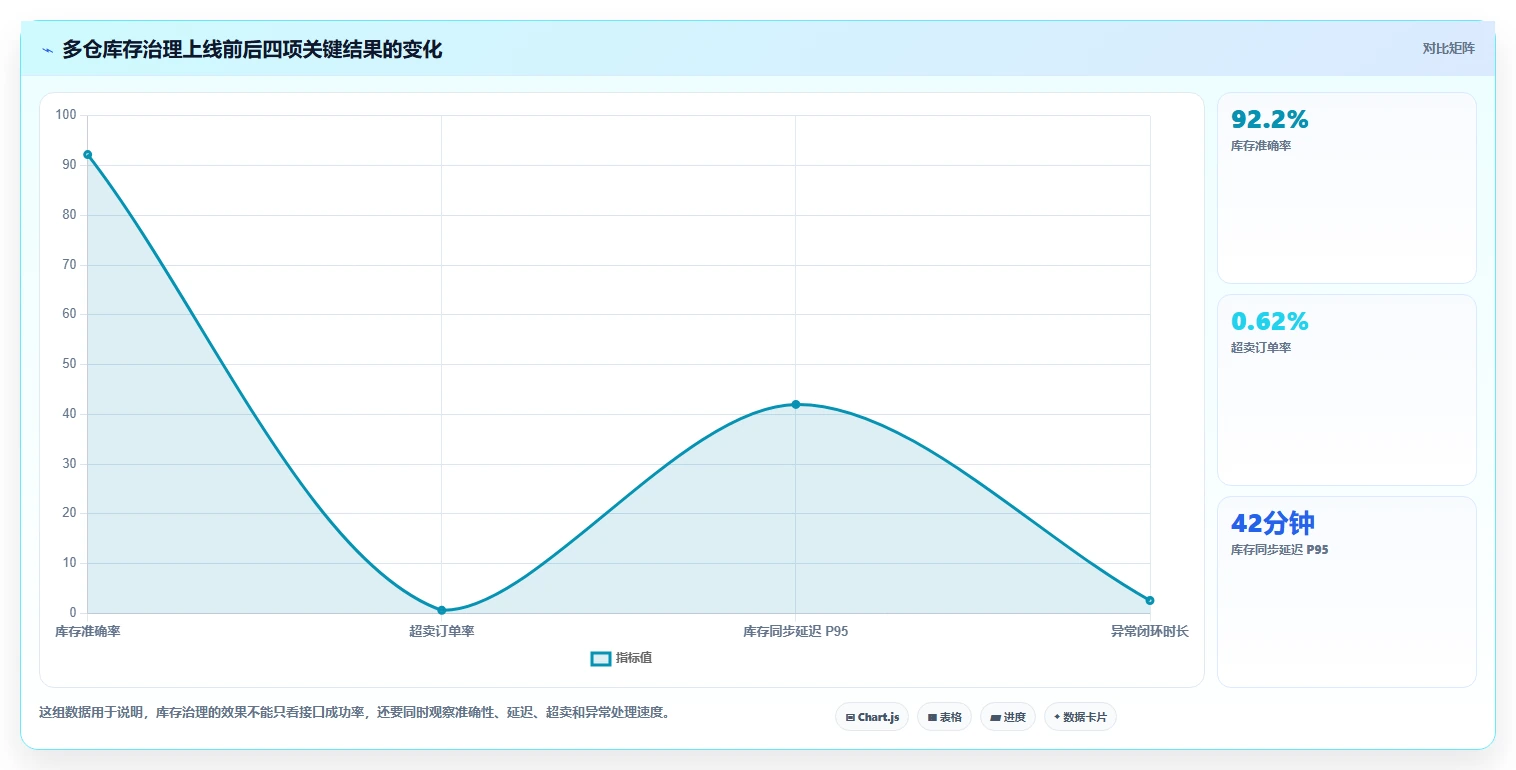Click the footnote text 这组数据用于说明

[x=355, y=713]
